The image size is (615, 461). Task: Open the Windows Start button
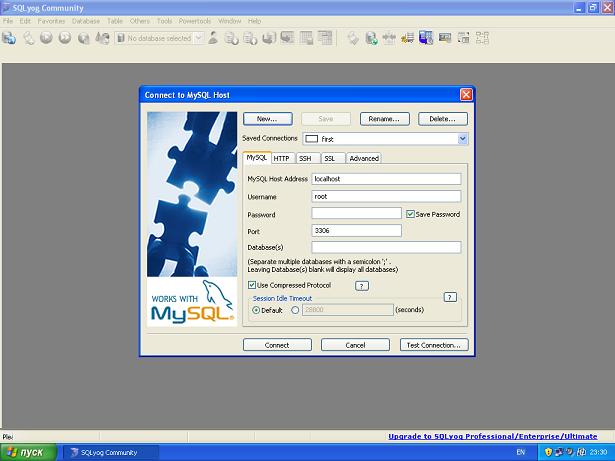[x=28, y=452]
